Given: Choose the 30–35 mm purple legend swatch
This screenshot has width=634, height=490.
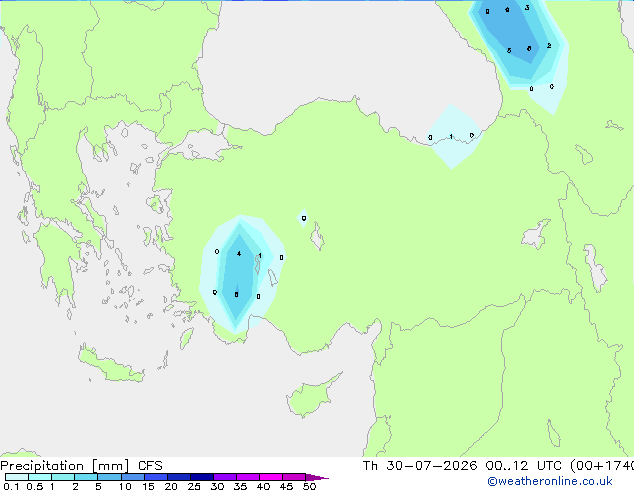Looking at the screenshot, I should click(224, 477).
